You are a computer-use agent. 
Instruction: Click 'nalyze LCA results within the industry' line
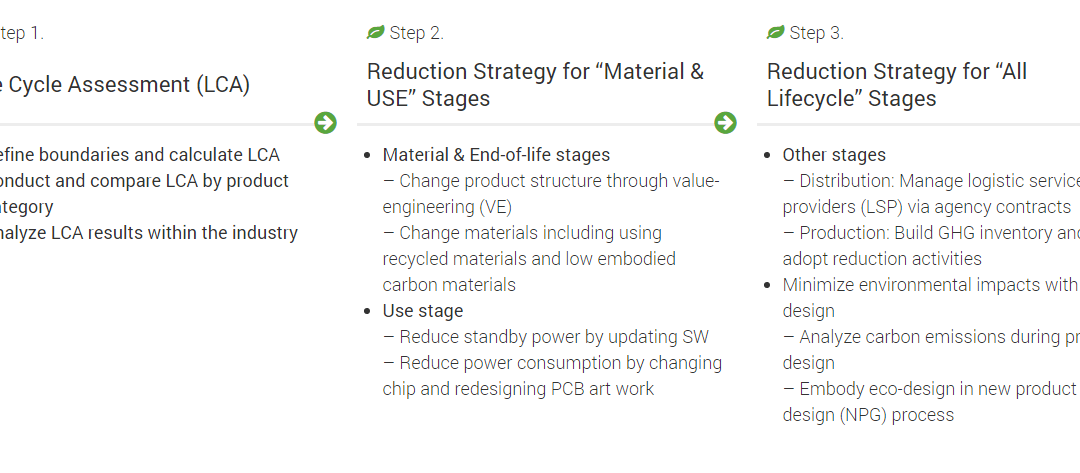[149, 233]
